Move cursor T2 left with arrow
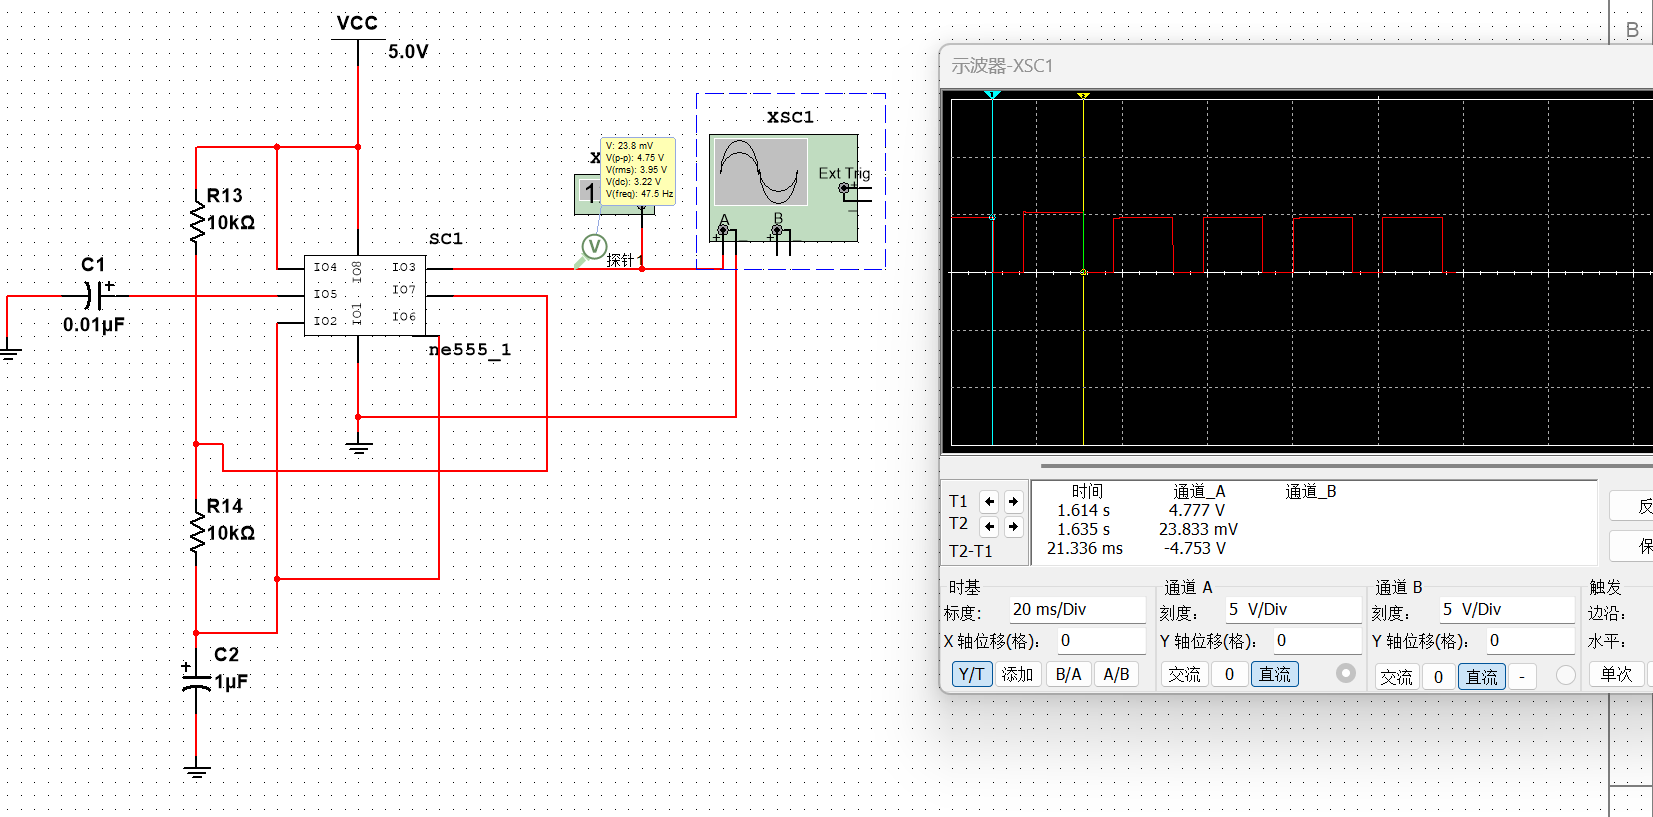 point(989,526)
